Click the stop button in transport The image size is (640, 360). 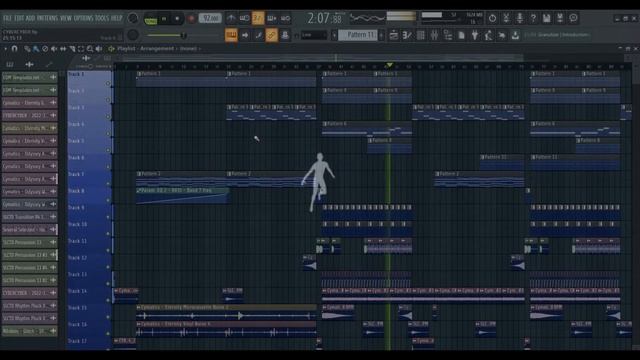[x=177, y=18]
